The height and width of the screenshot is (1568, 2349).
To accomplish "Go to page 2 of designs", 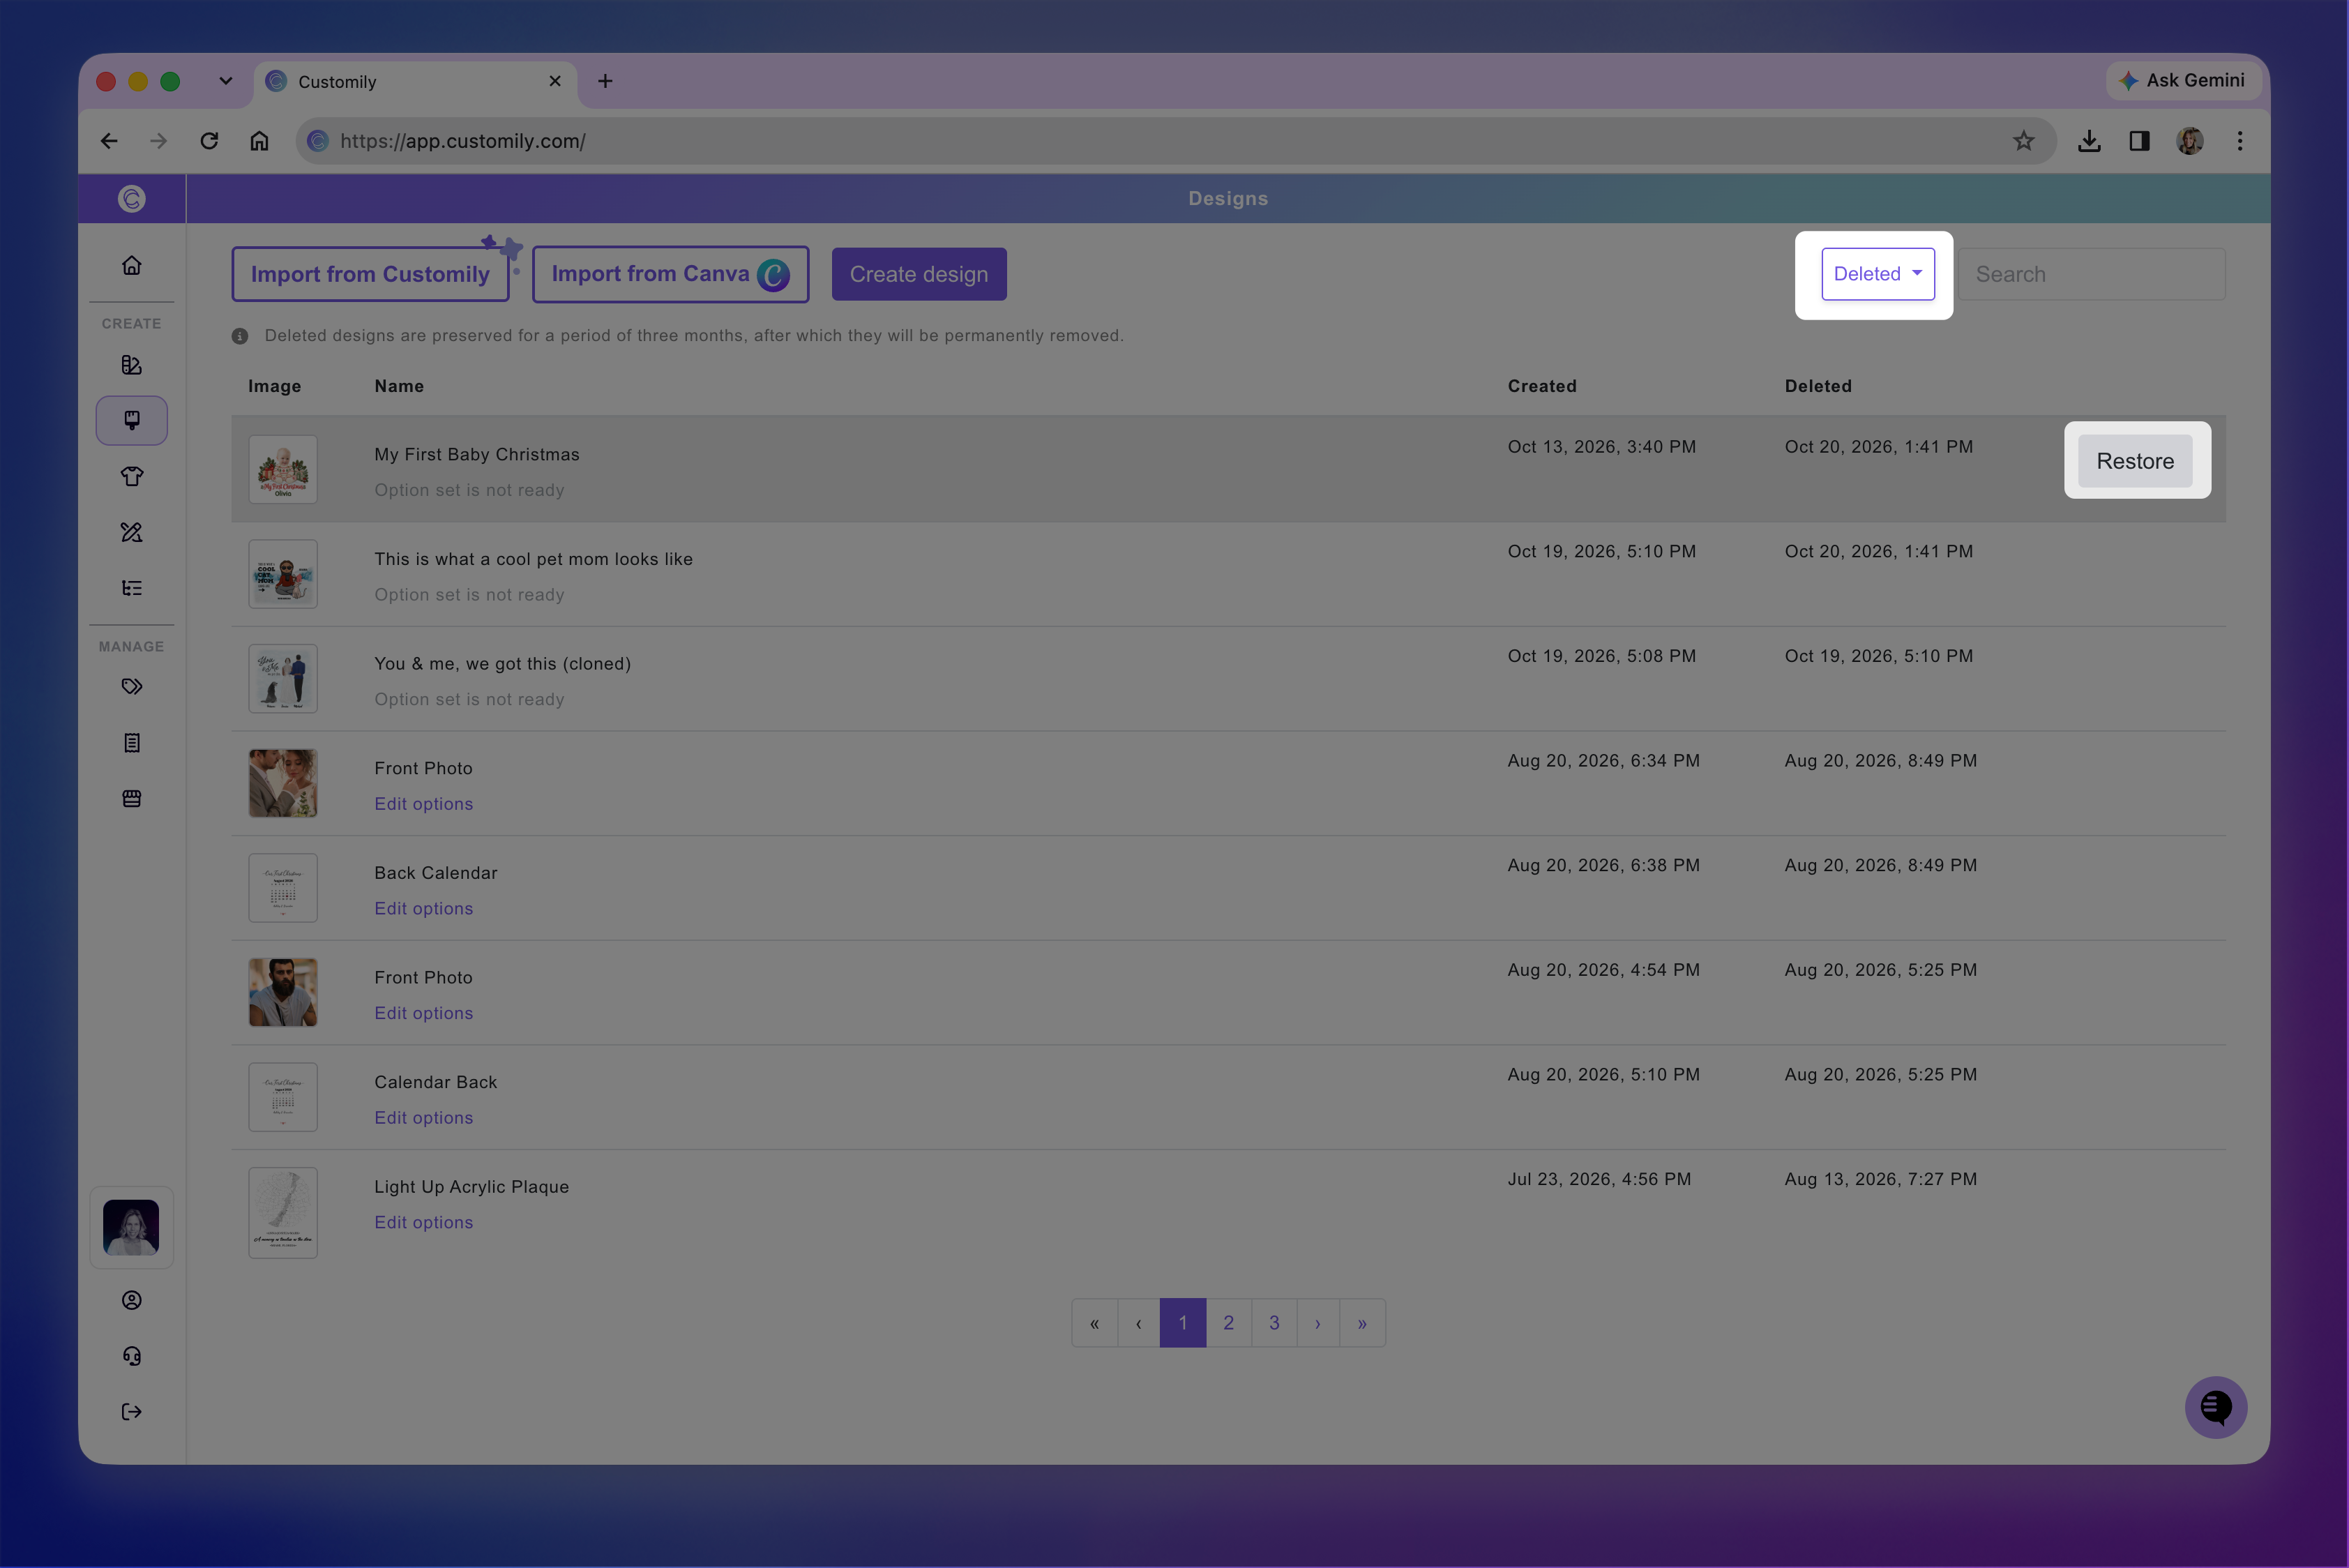I will 1228,1323.
